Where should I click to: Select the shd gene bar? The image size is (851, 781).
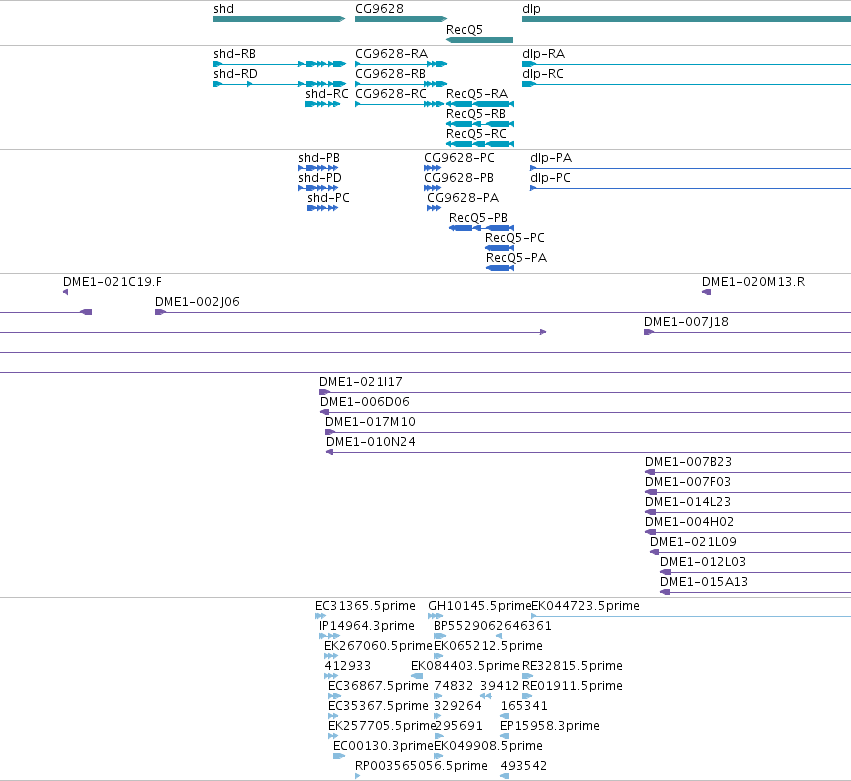click(279, 19)
